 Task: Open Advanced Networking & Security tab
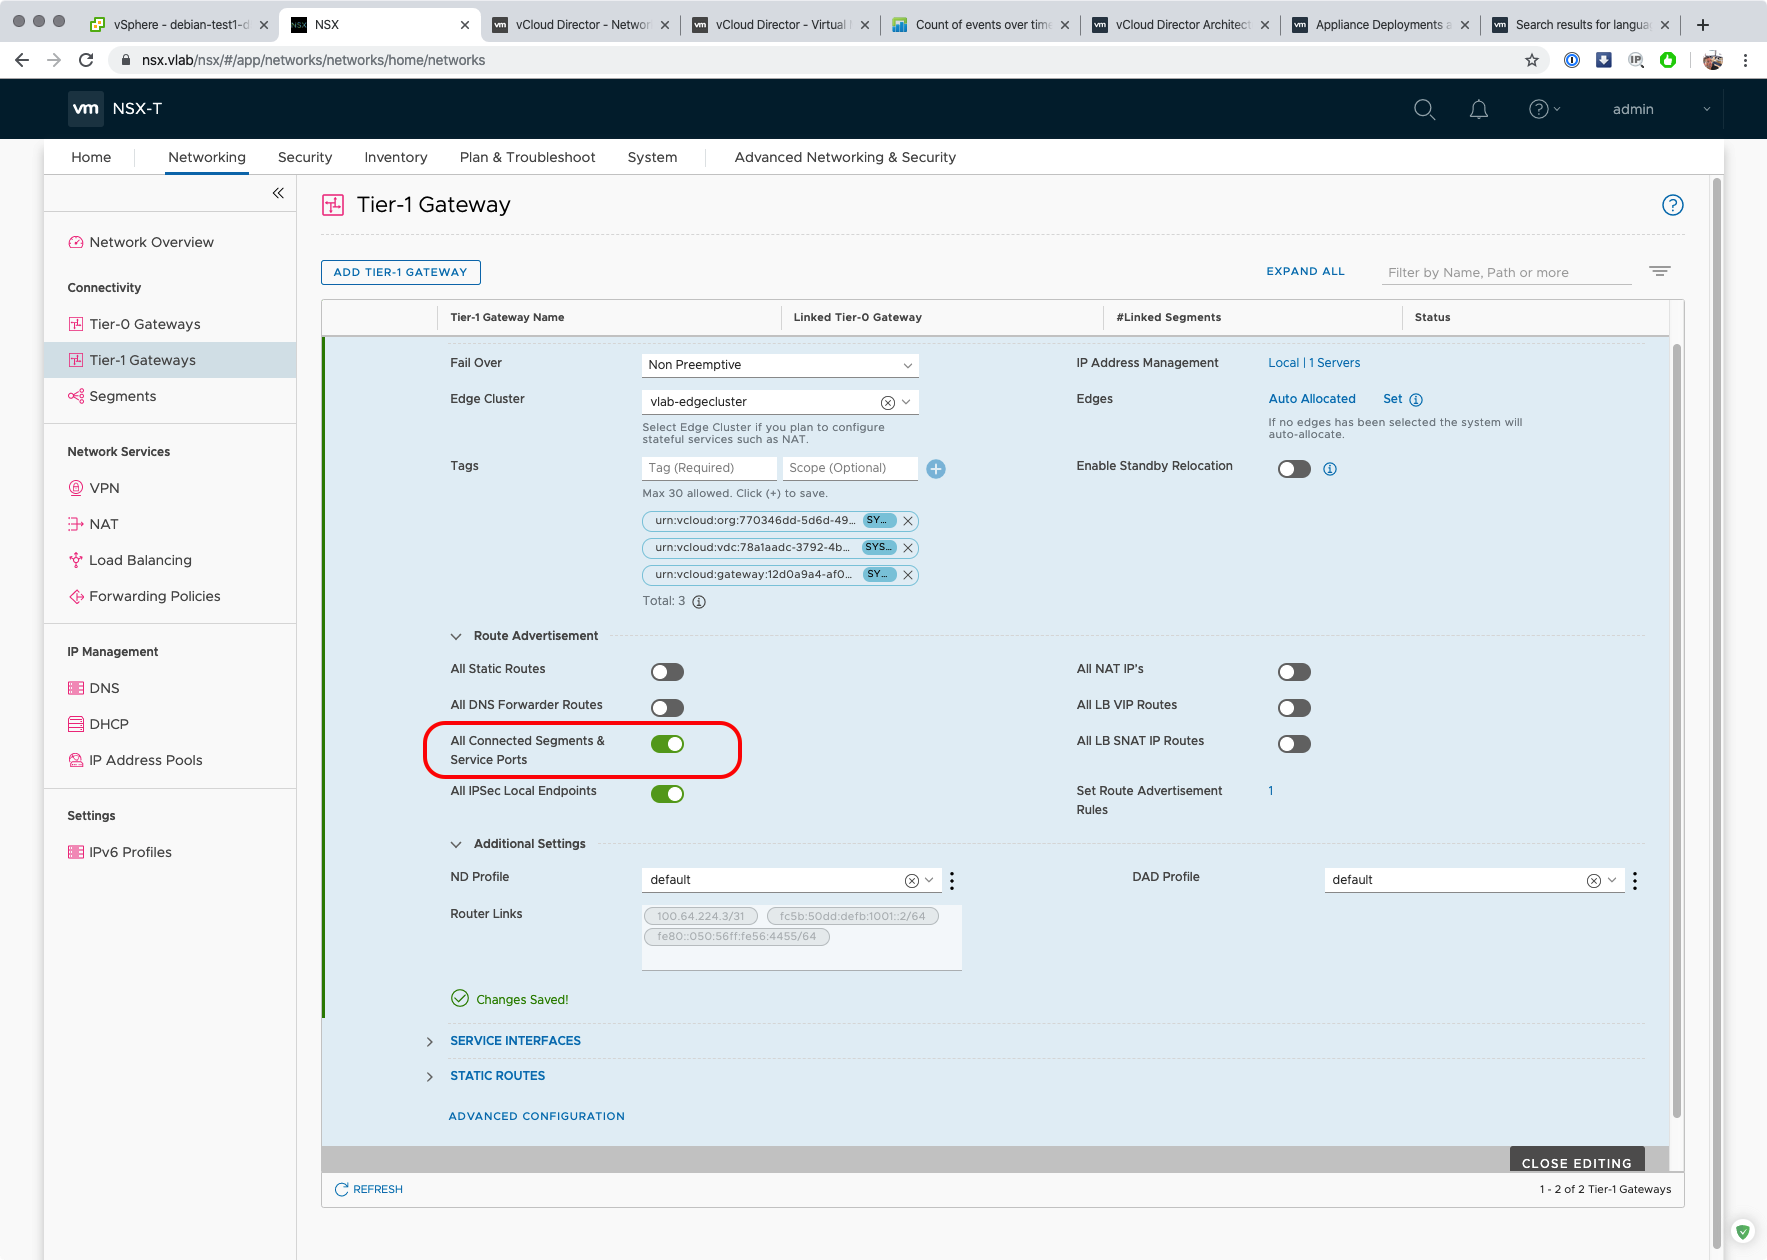click(x=845, y=157)
